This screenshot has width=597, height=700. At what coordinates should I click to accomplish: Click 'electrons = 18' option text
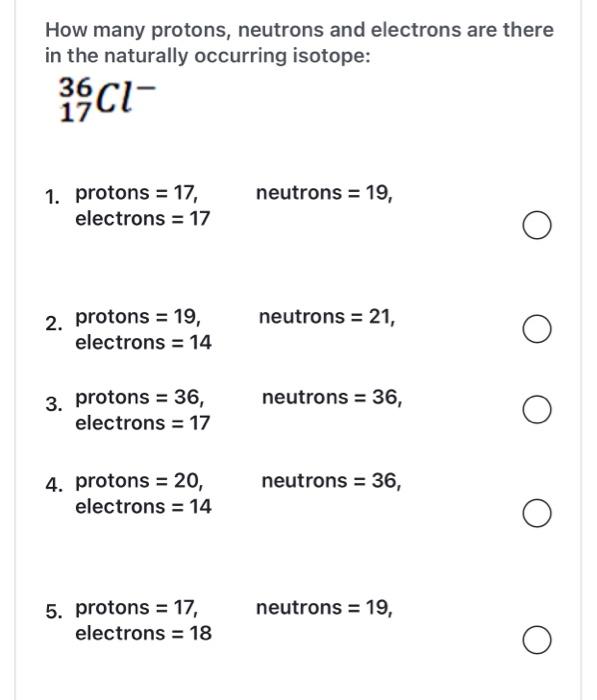(143, 633)
